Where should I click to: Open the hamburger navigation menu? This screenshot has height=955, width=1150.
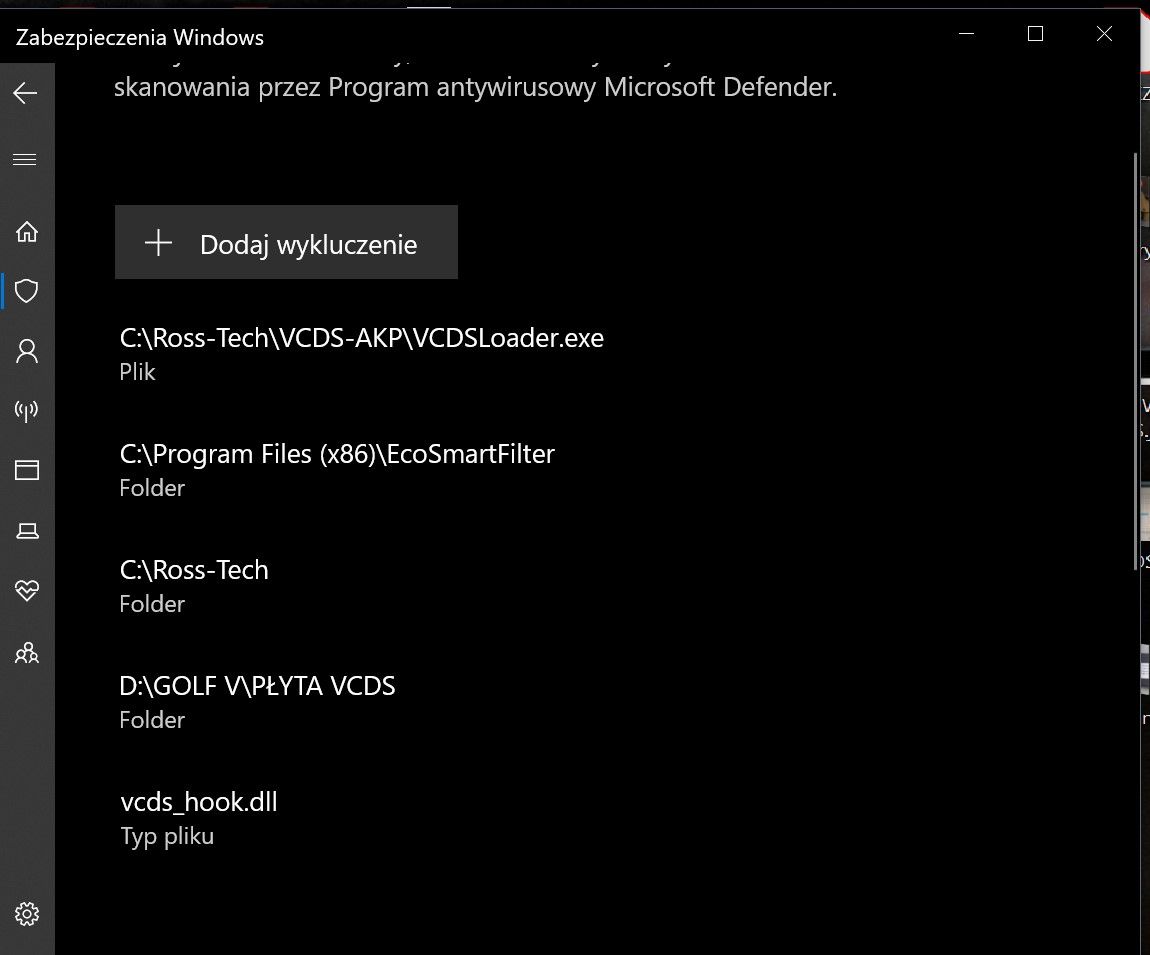coord(25,159)
